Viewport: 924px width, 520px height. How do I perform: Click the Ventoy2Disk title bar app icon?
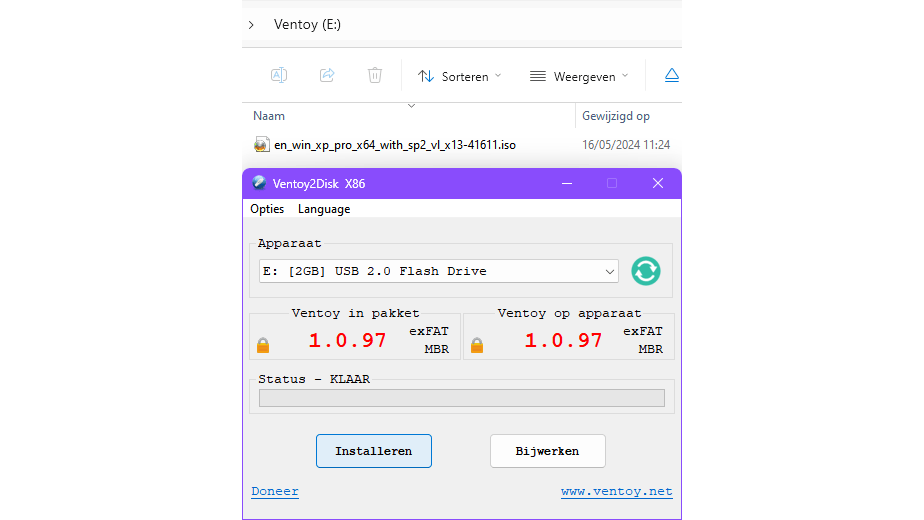(x=259, y=183)
